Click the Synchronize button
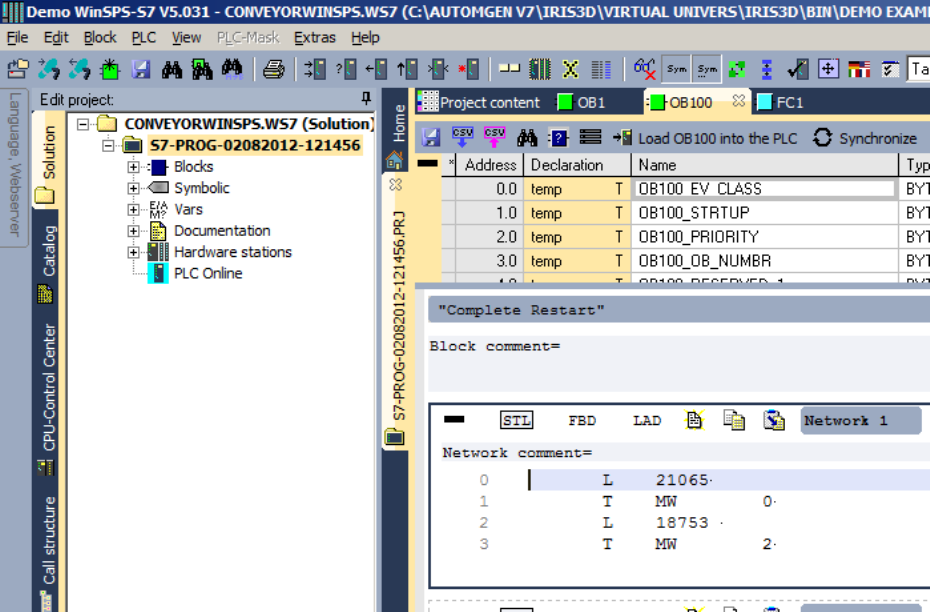Image resolution: width=930 pixels, height=612 pixels. pos(865,138)
